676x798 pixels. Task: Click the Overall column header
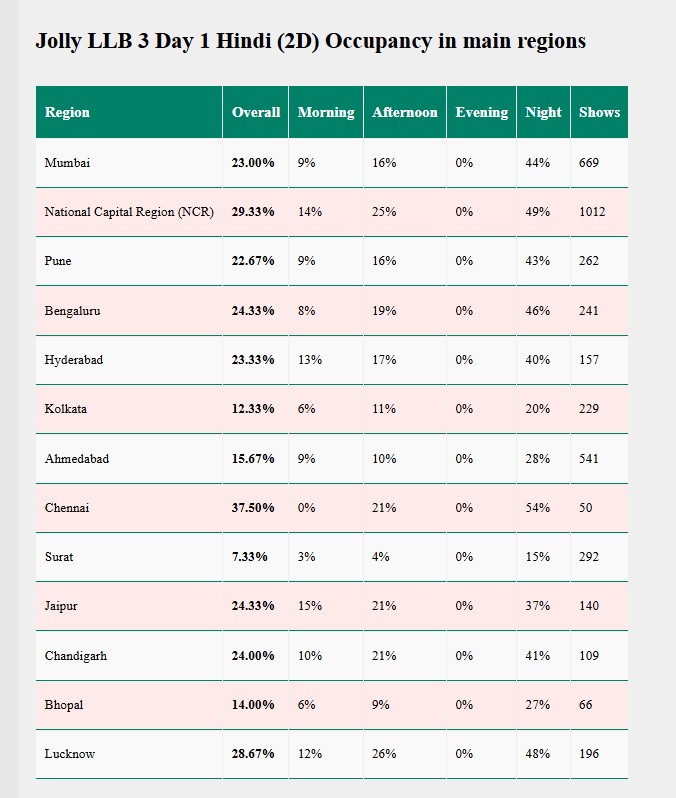pyautogui.click(x=256, y=112)
